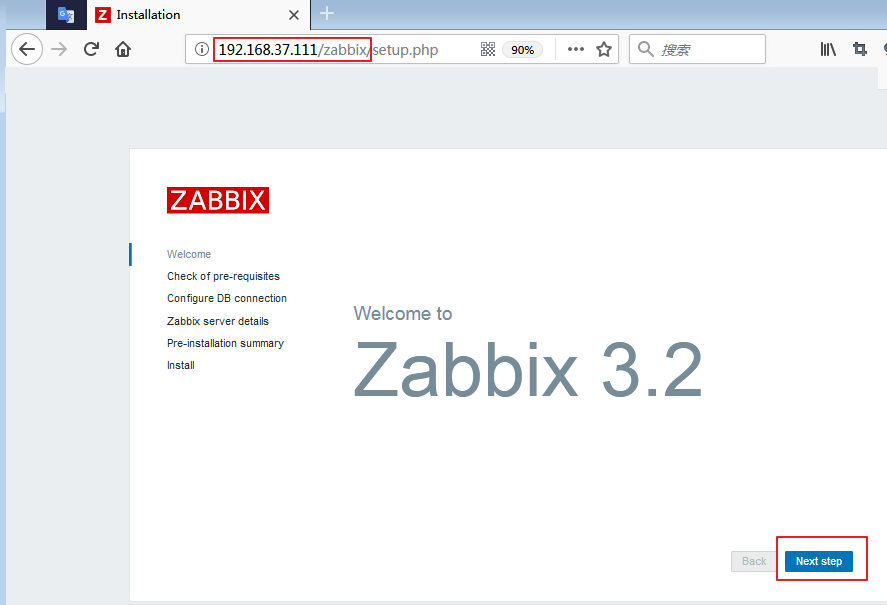
Task: Open the library bookshelf icon
Action: 828,49
